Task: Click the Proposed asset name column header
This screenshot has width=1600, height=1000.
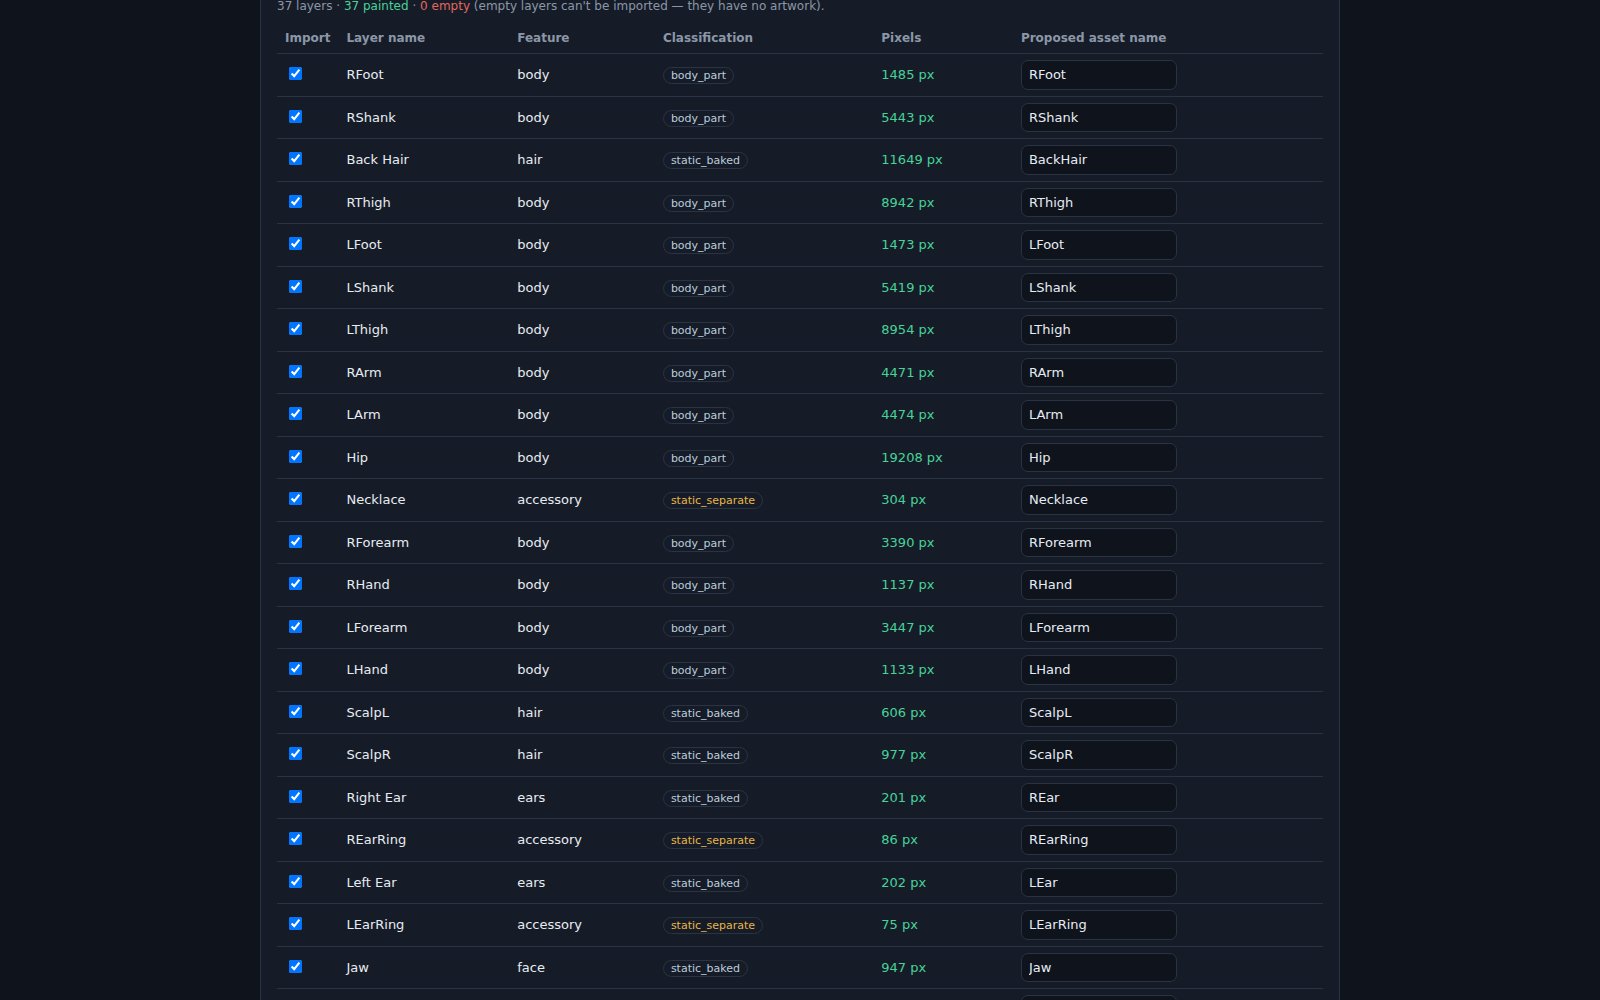Action: point(1093,37)
